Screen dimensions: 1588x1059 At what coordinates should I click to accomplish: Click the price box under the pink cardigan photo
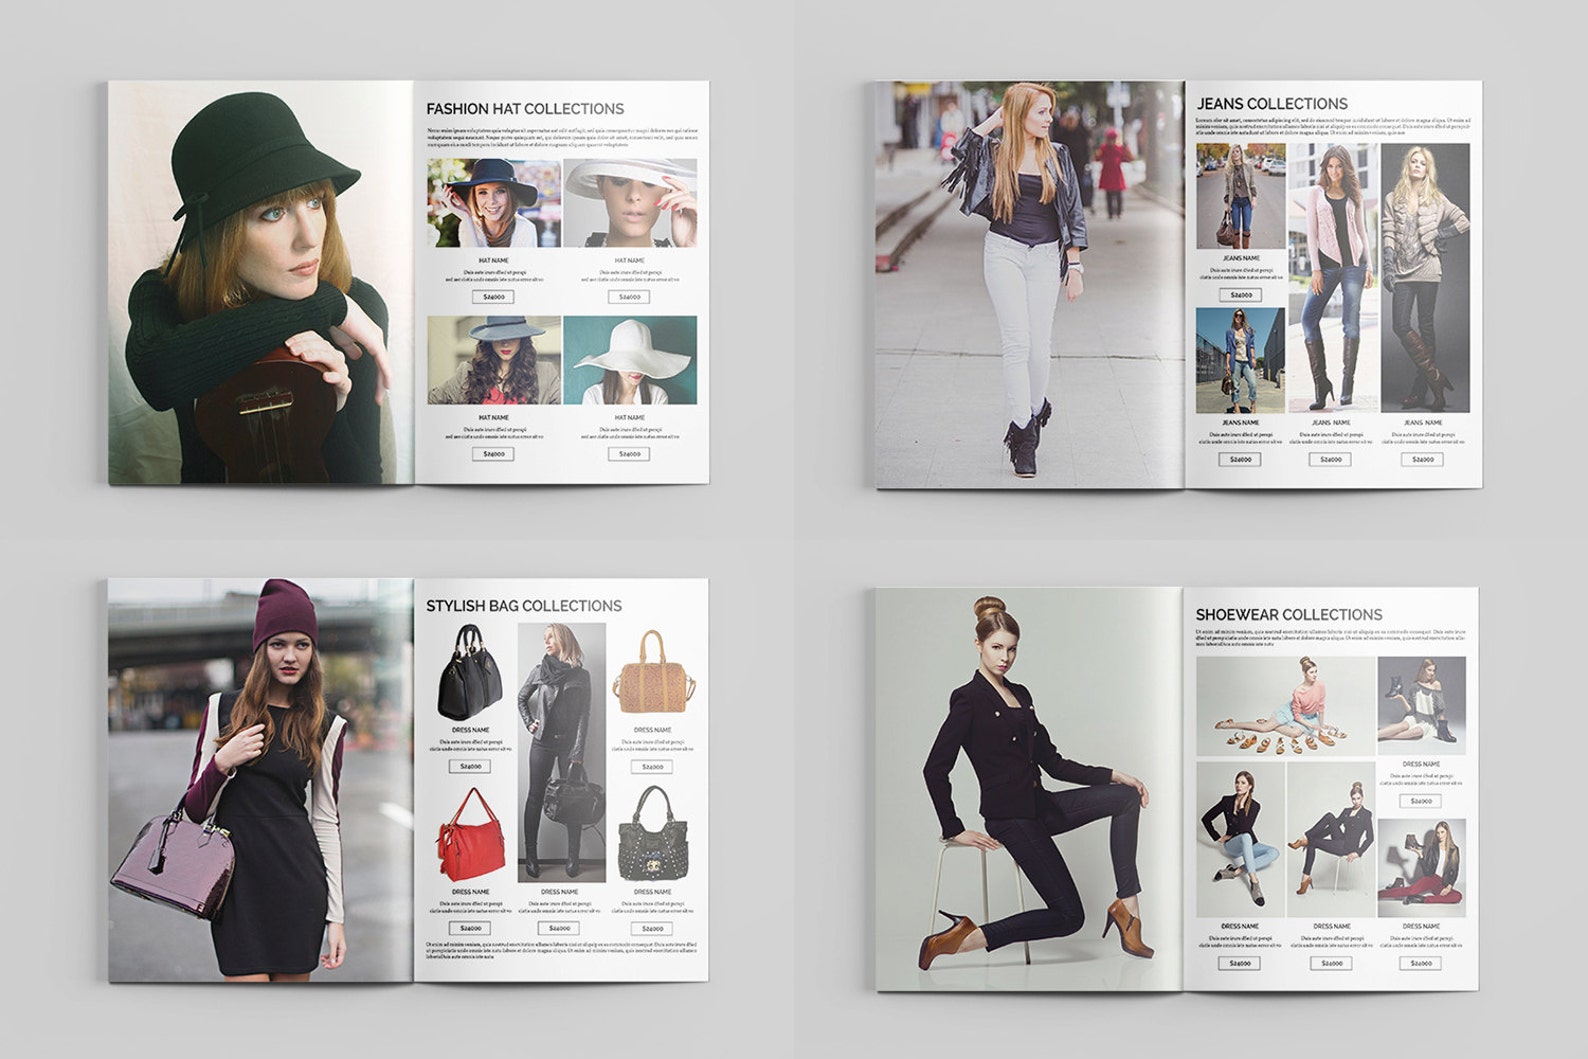(x=1331, y=459)
